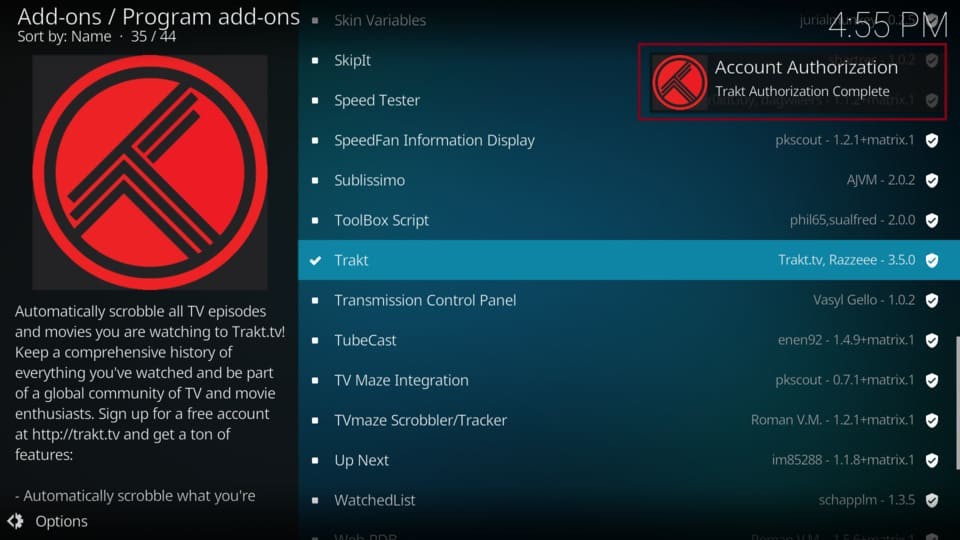Image resolution: width=960 pixels, height=540 pixels.
Task: Click Trakt icon in authorization notification
Action: 679,83
